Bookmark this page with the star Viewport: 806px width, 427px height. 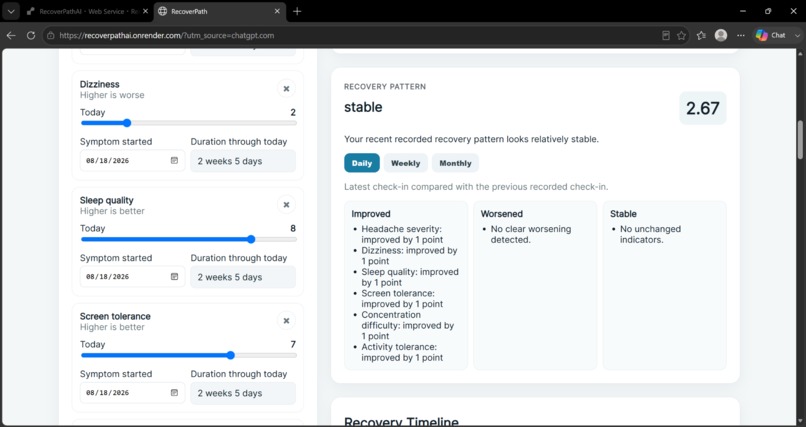click(682, 35)
